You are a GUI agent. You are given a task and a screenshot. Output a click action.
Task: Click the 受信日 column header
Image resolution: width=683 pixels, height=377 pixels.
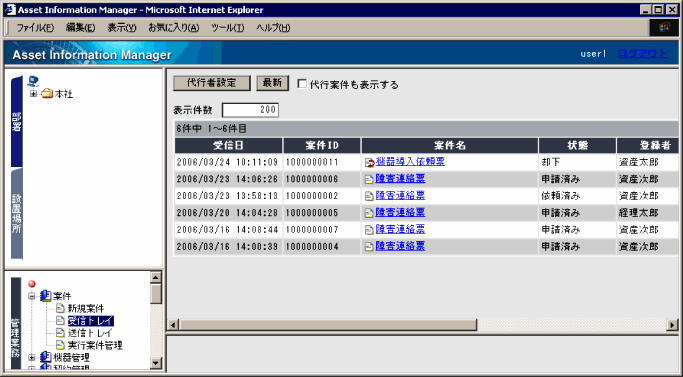point(229,146)
